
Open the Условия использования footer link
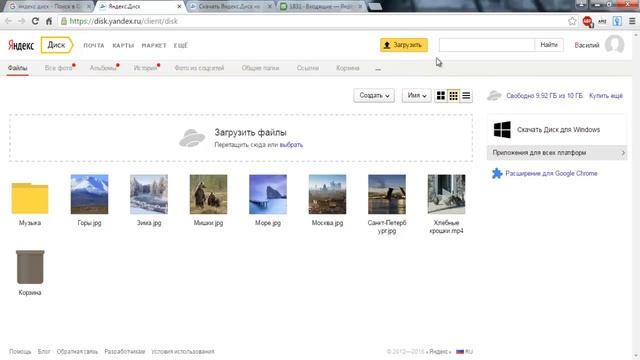click(x=183, y=351)
